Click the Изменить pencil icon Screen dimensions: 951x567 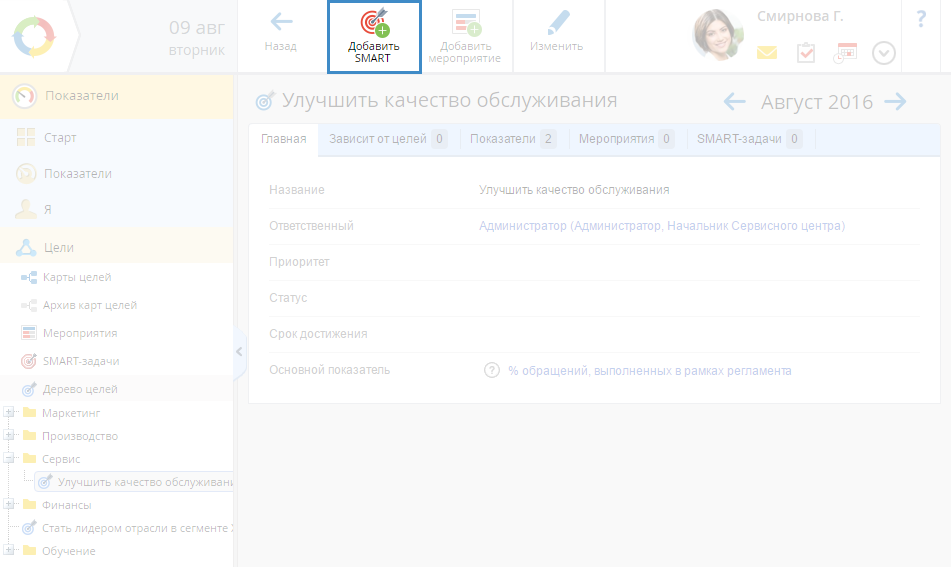[557, 23]
